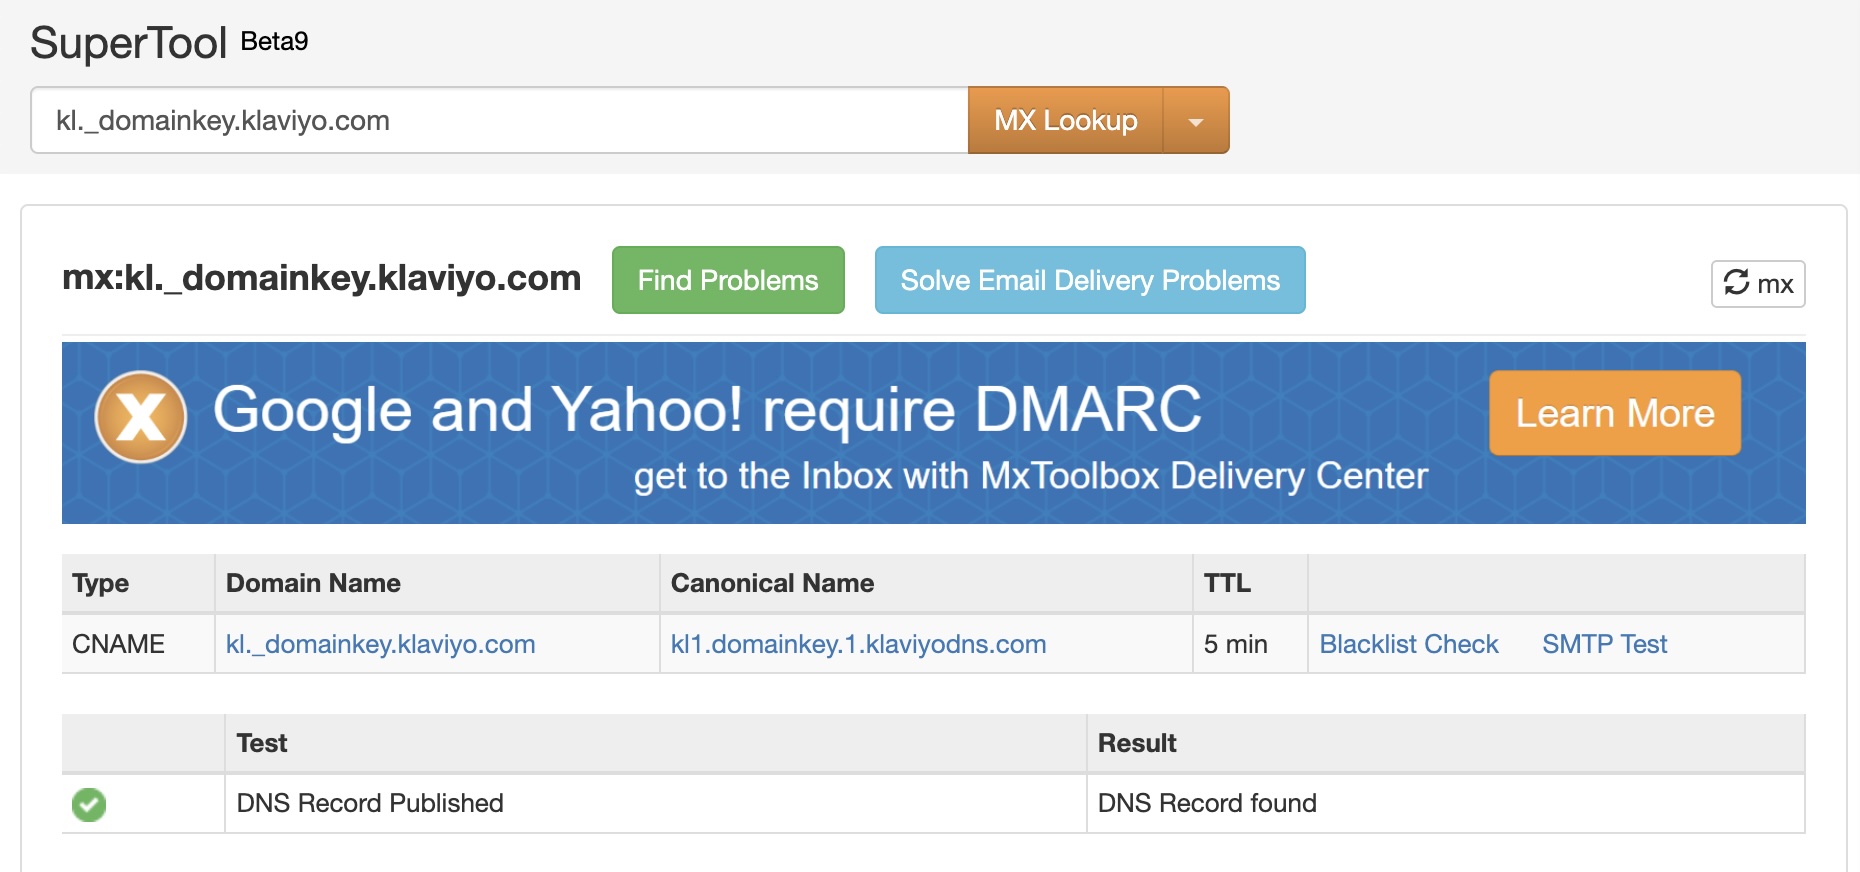
Task: Click the Domain Name column header
Action: [x=313, y=583]
